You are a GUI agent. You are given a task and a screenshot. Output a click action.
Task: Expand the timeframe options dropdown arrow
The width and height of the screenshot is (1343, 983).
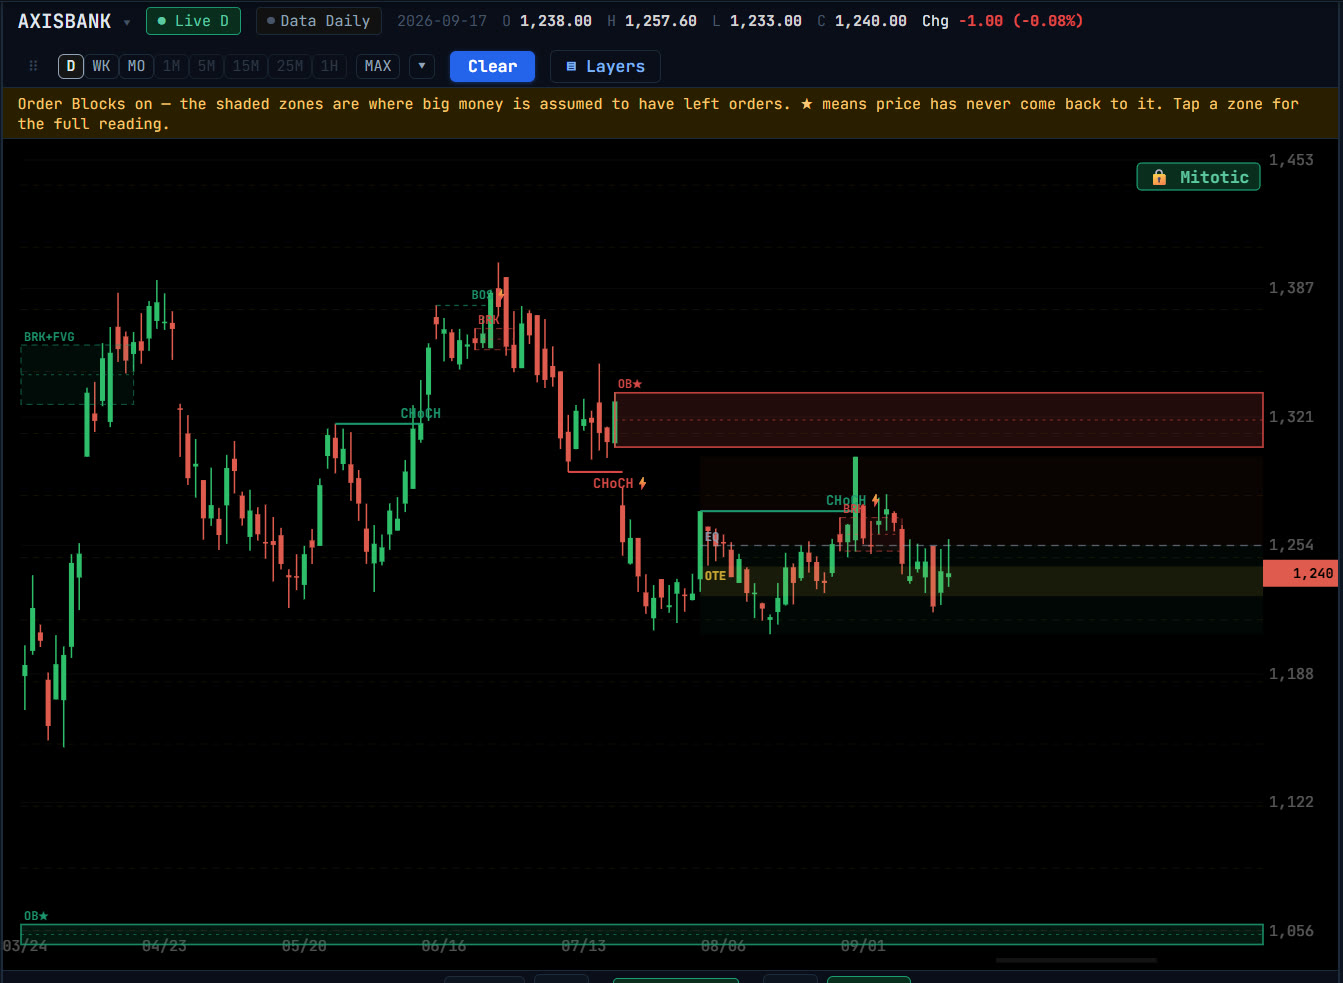pyautogui.click(x=422, y=66)
